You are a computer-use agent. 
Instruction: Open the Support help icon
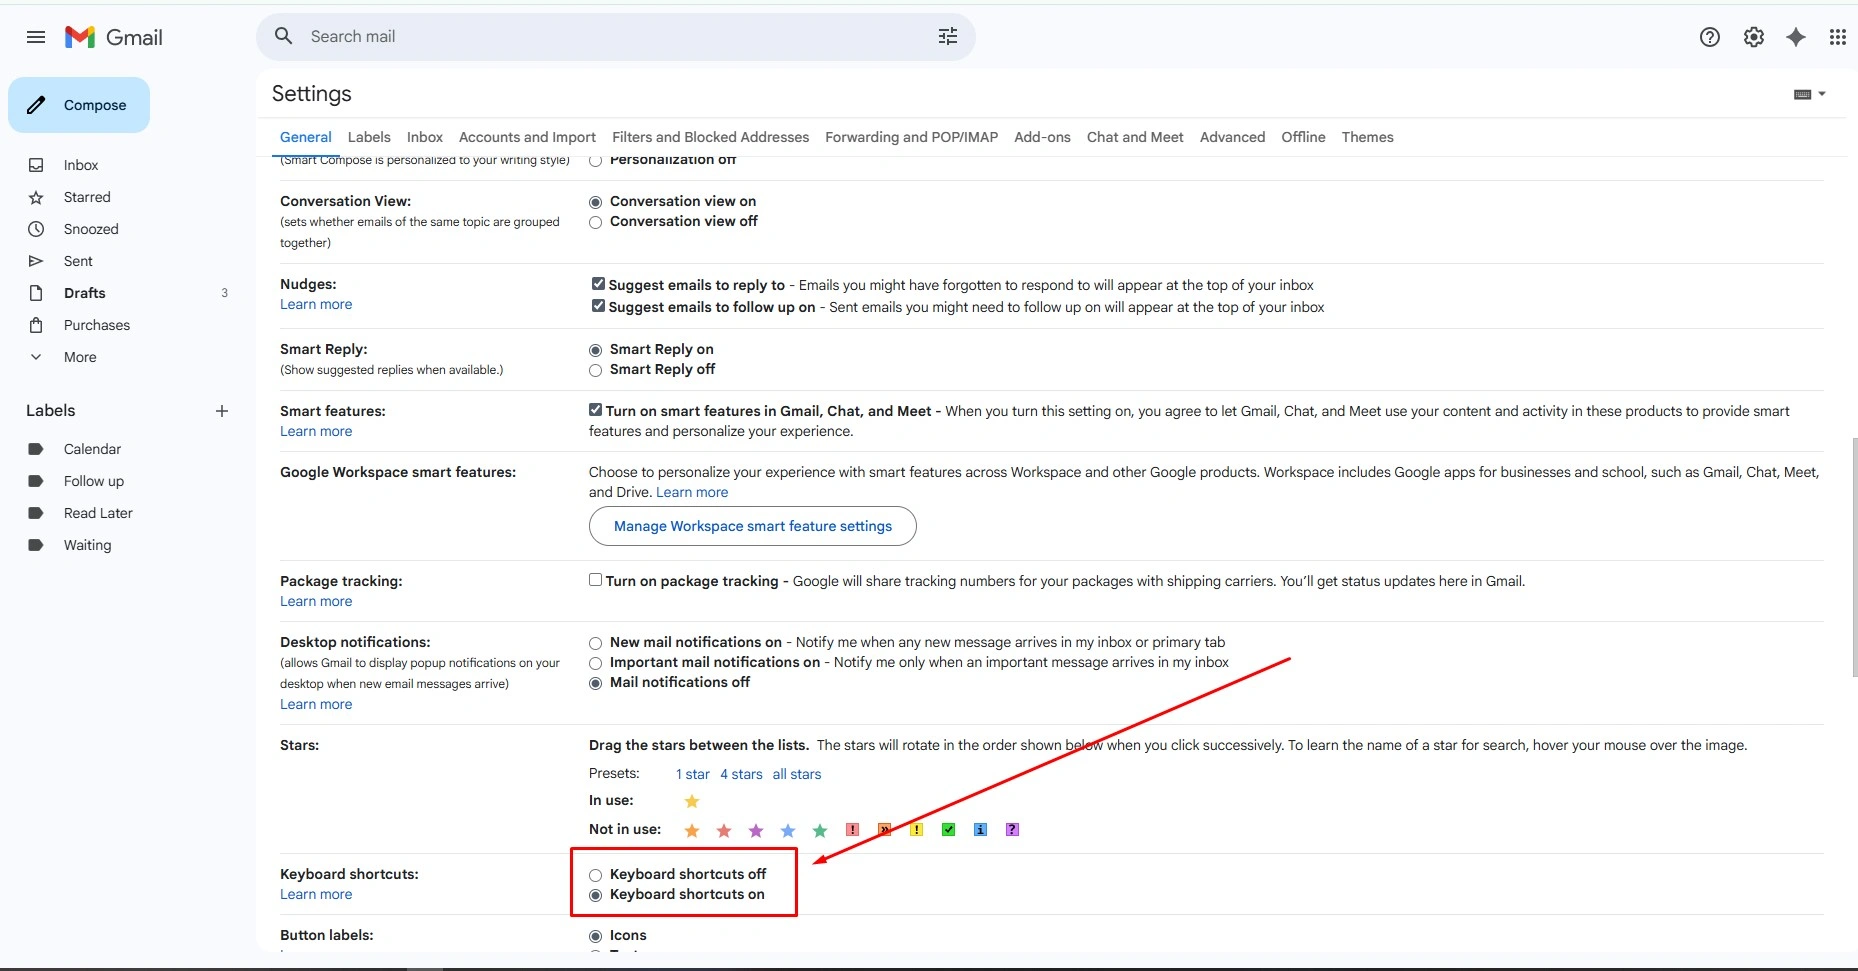1710,37
